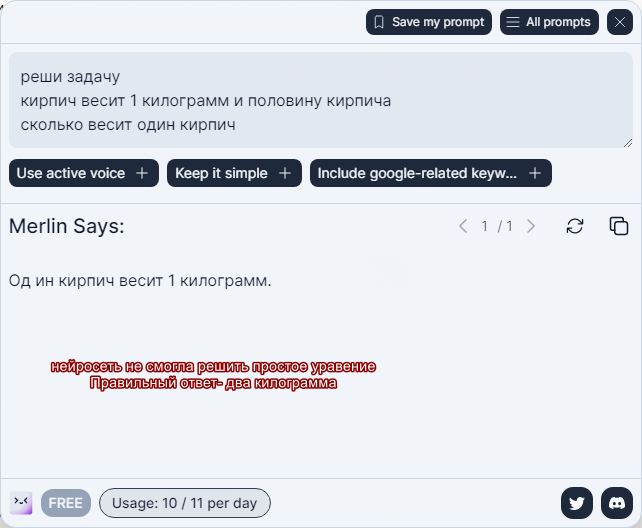Copy the Merlin response to clipboard
The image size is (642, 528).
pyautogui.click(x=619, y=226)
